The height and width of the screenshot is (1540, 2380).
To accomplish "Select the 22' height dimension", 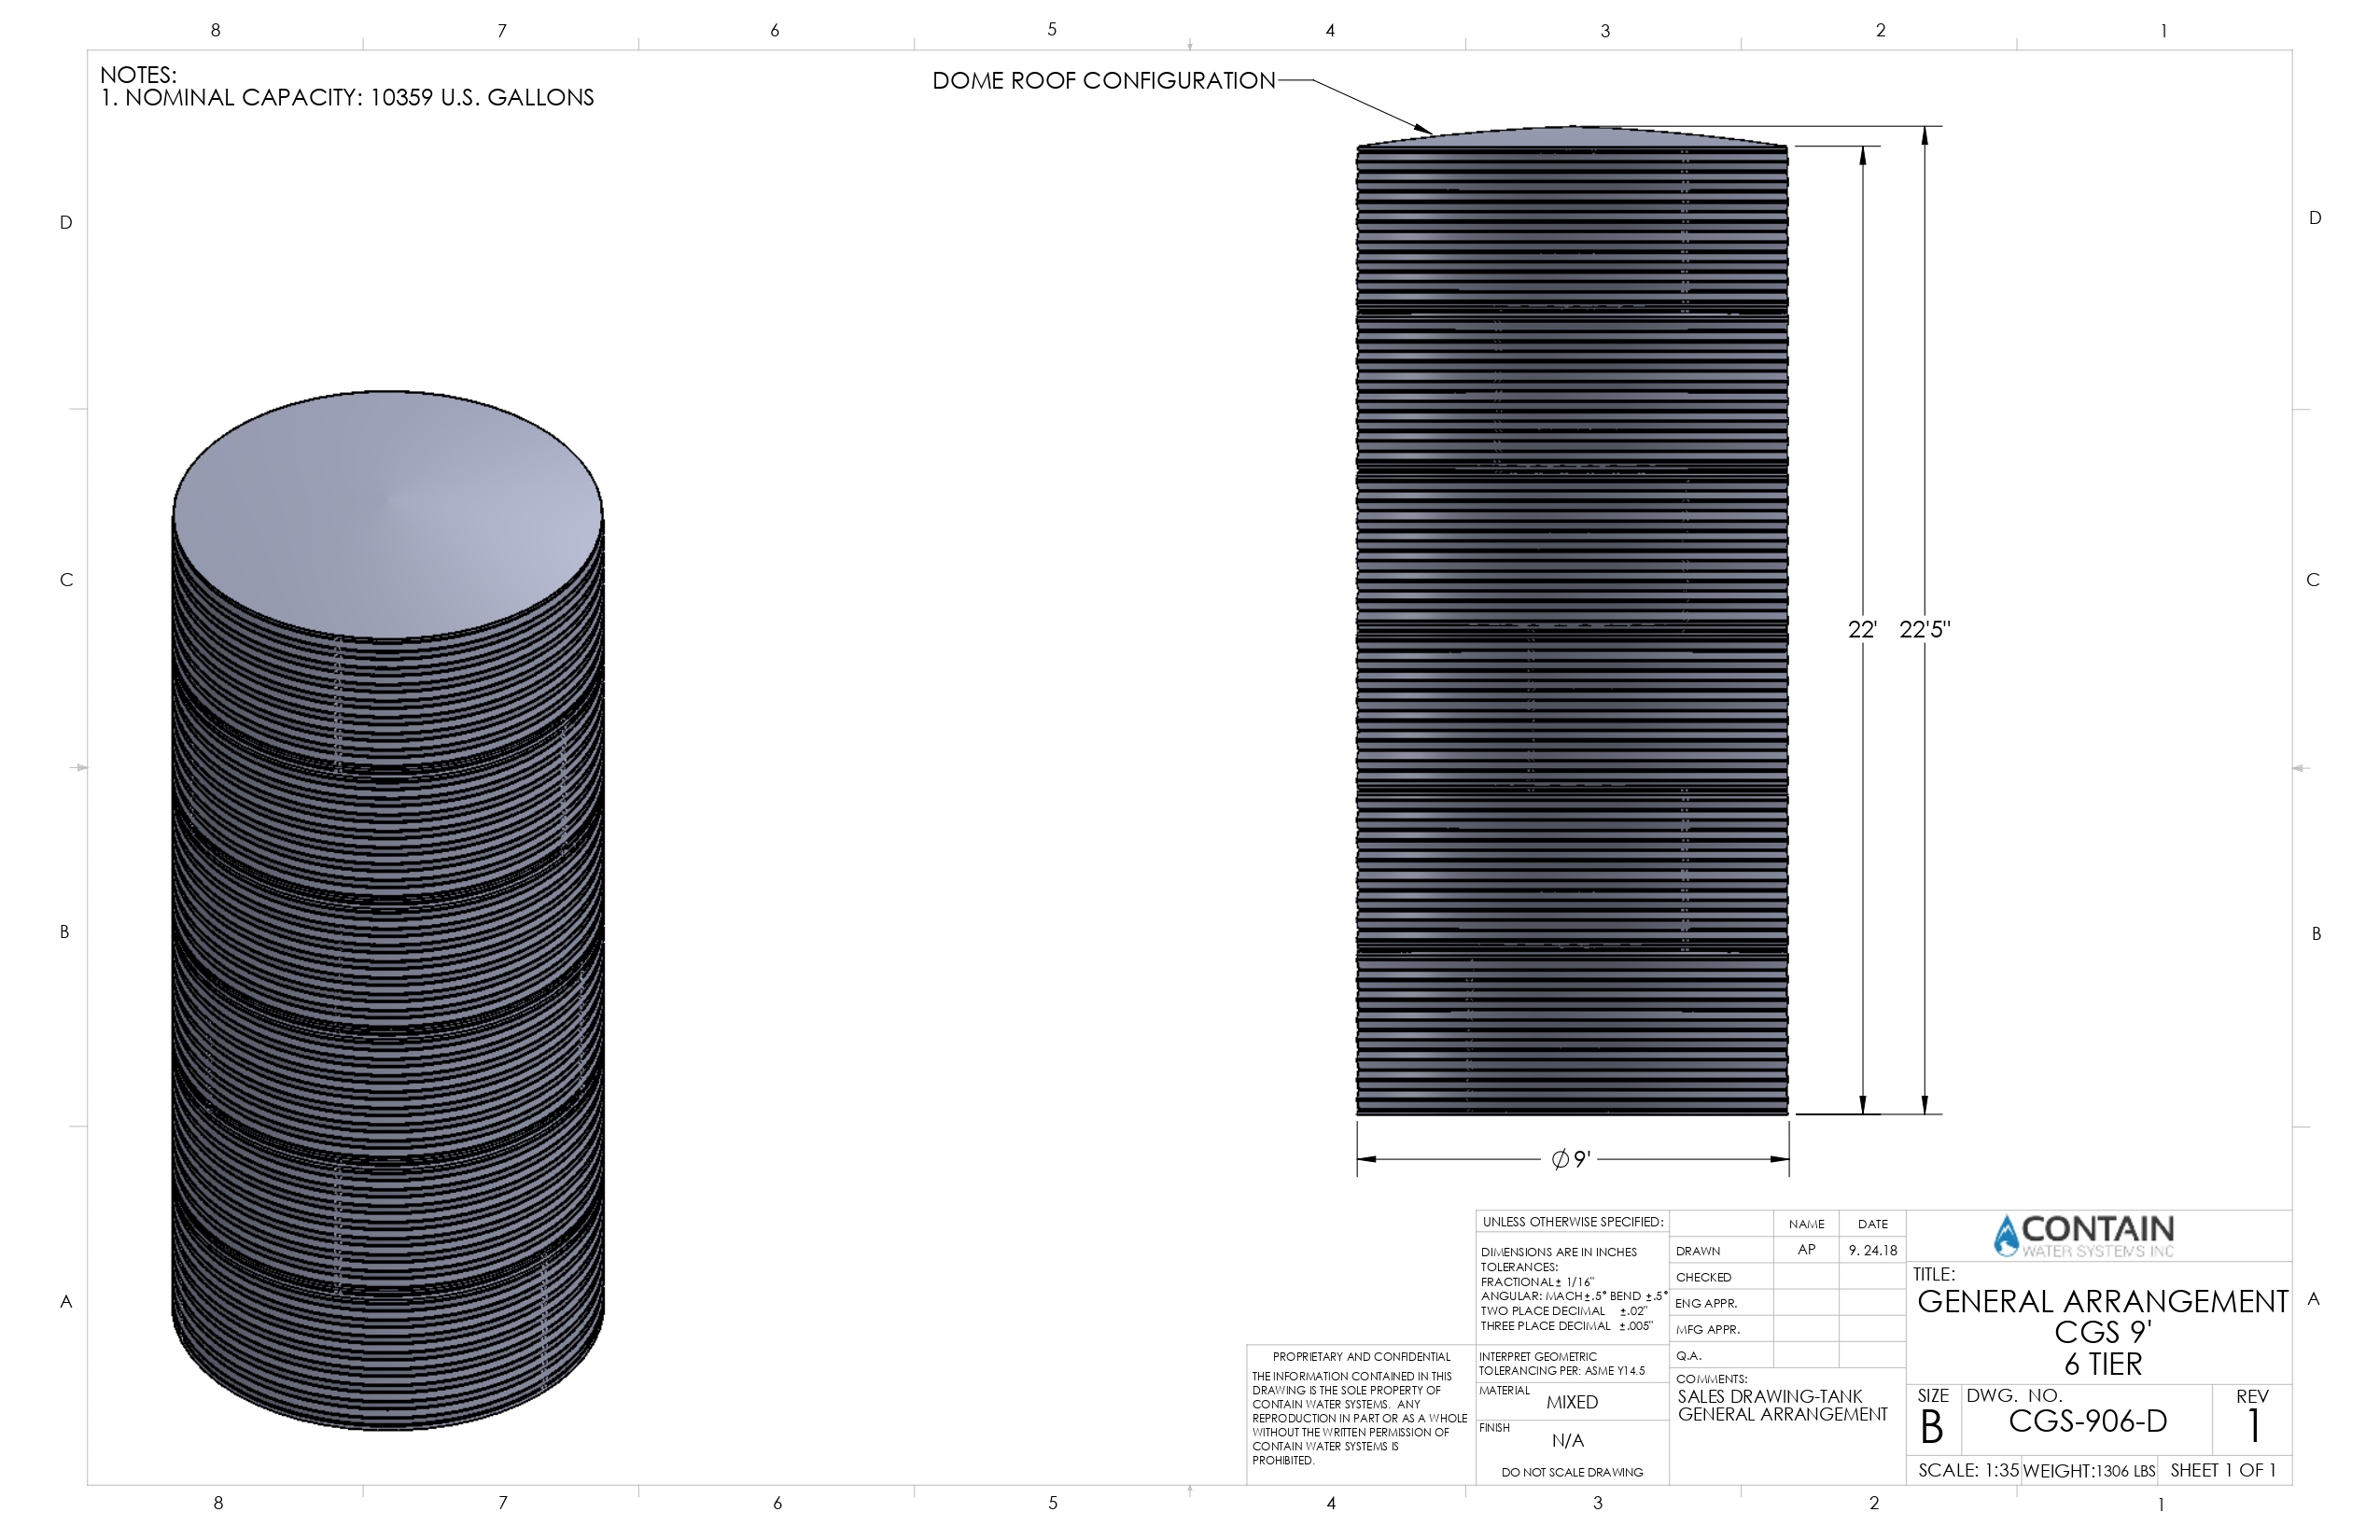I will pyautogui.click(x=1862, y=629).
